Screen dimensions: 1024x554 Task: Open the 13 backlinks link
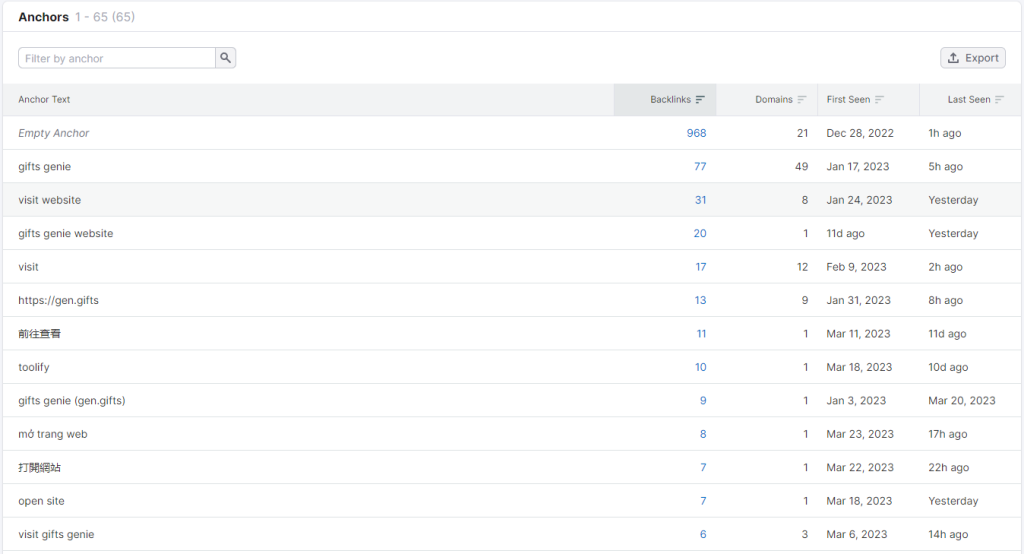[x=700, y=301]
